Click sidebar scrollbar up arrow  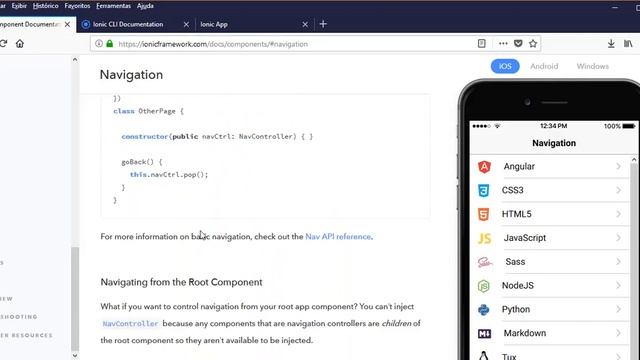click(x=75, y=60)
